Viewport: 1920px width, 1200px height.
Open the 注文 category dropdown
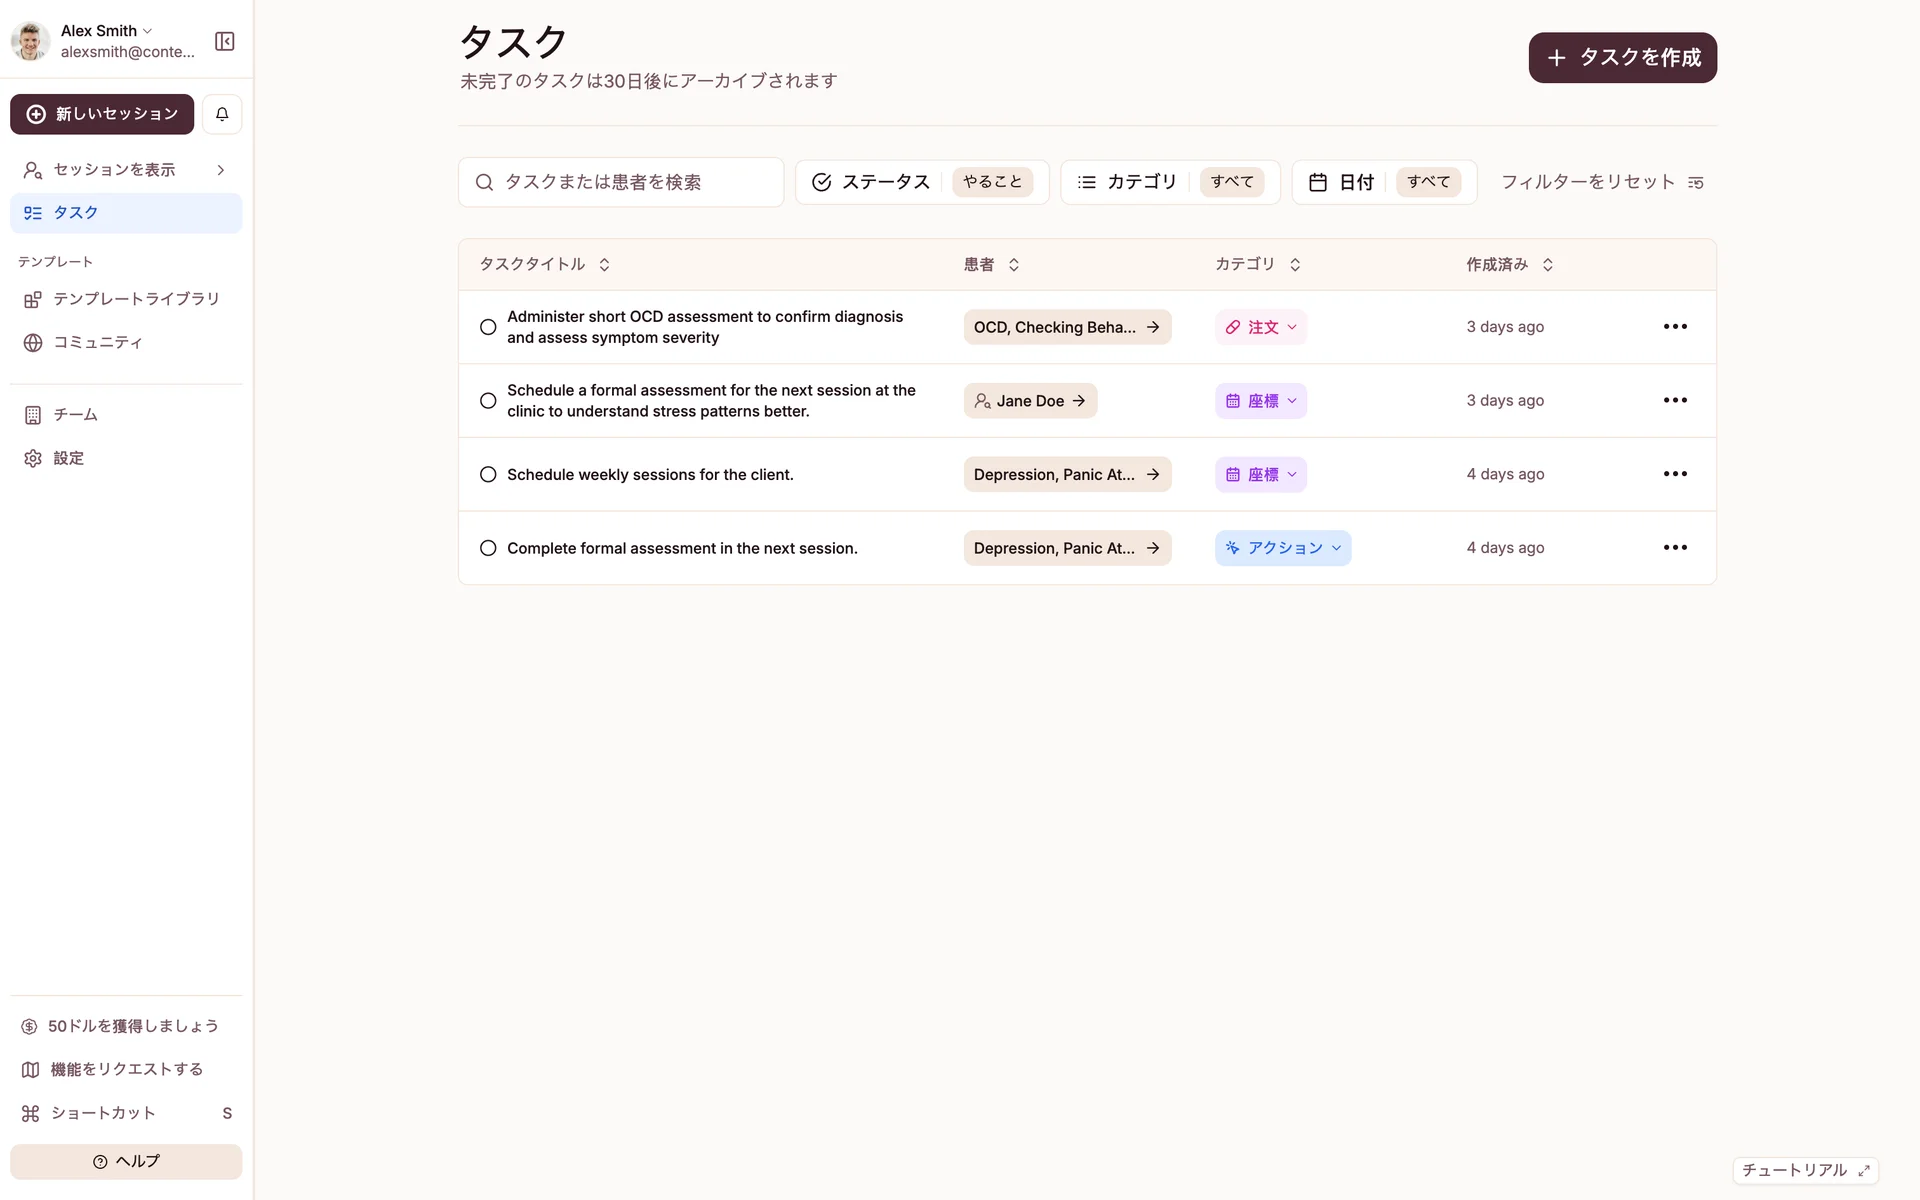pos(1261,327)
